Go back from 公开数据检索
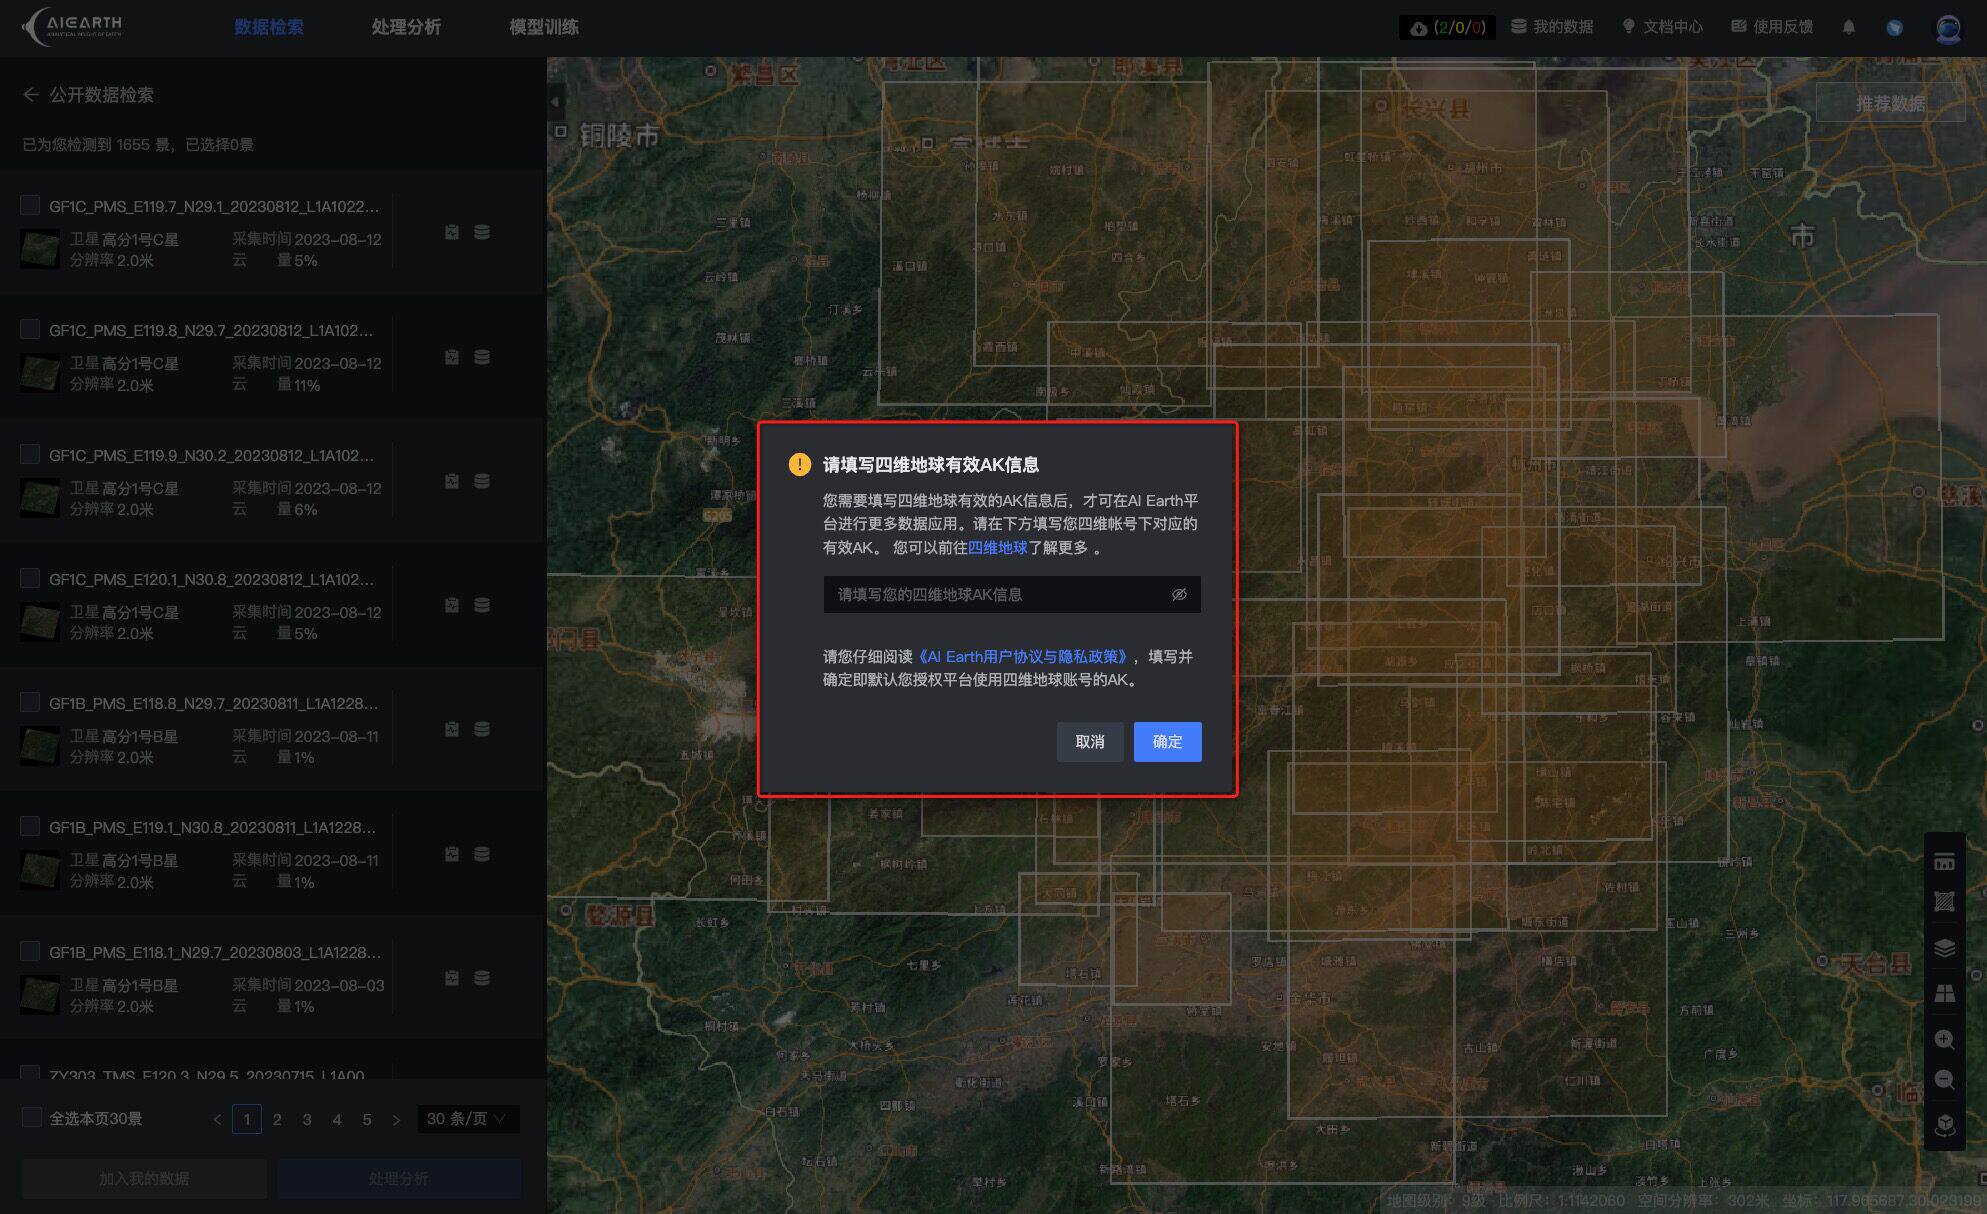1987x1214 pixels. click(31, 95)
